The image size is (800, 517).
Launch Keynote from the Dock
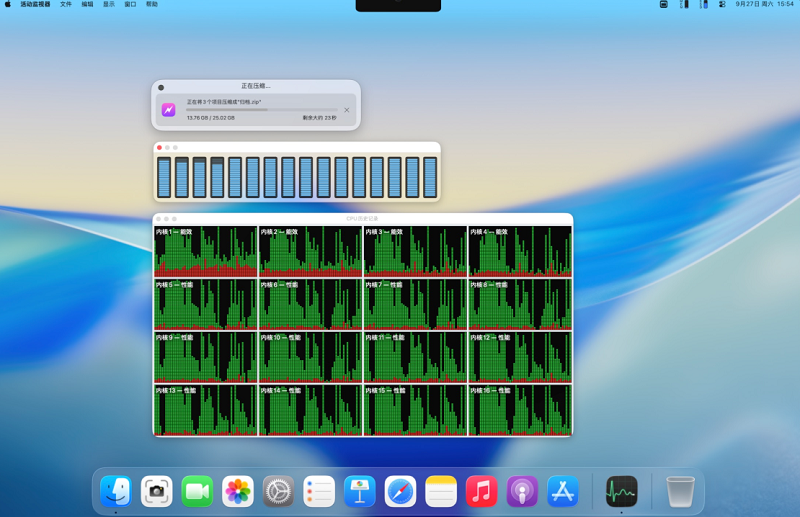(x=360, y=491)
